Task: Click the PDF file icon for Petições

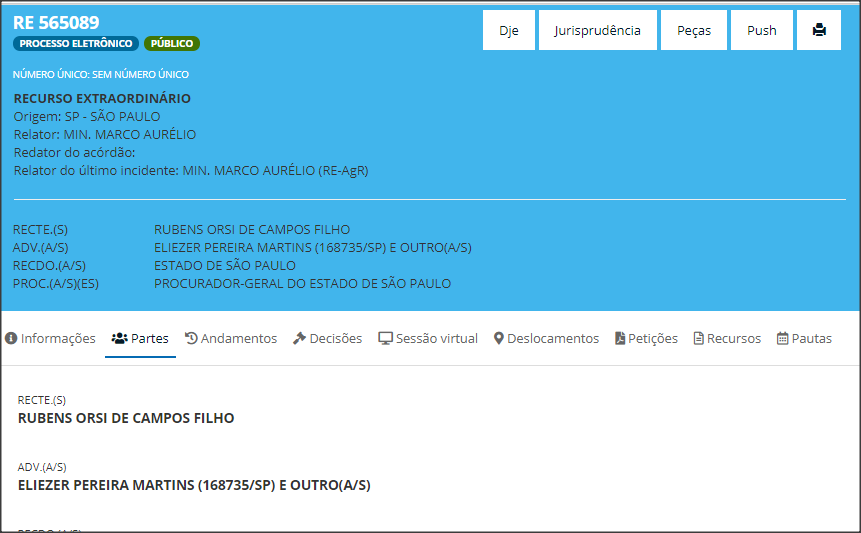Action: point(620,339)
